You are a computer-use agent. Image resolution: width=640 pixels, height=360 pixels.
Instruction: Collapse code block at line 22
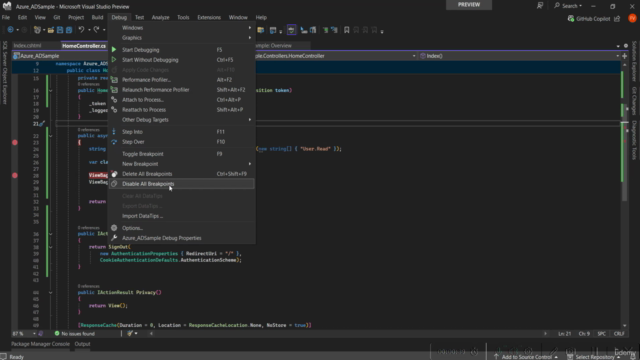tap(51, 136)
